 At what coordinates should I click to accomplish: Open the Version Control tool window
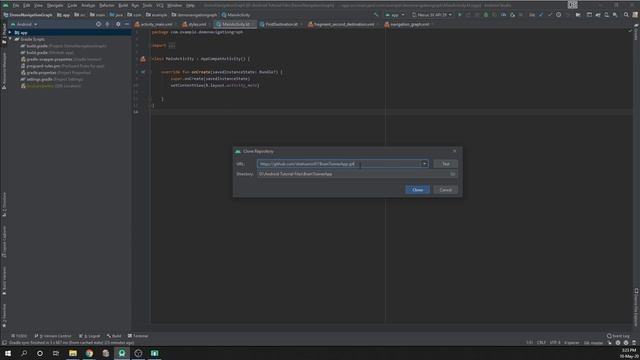click(53, 336)
